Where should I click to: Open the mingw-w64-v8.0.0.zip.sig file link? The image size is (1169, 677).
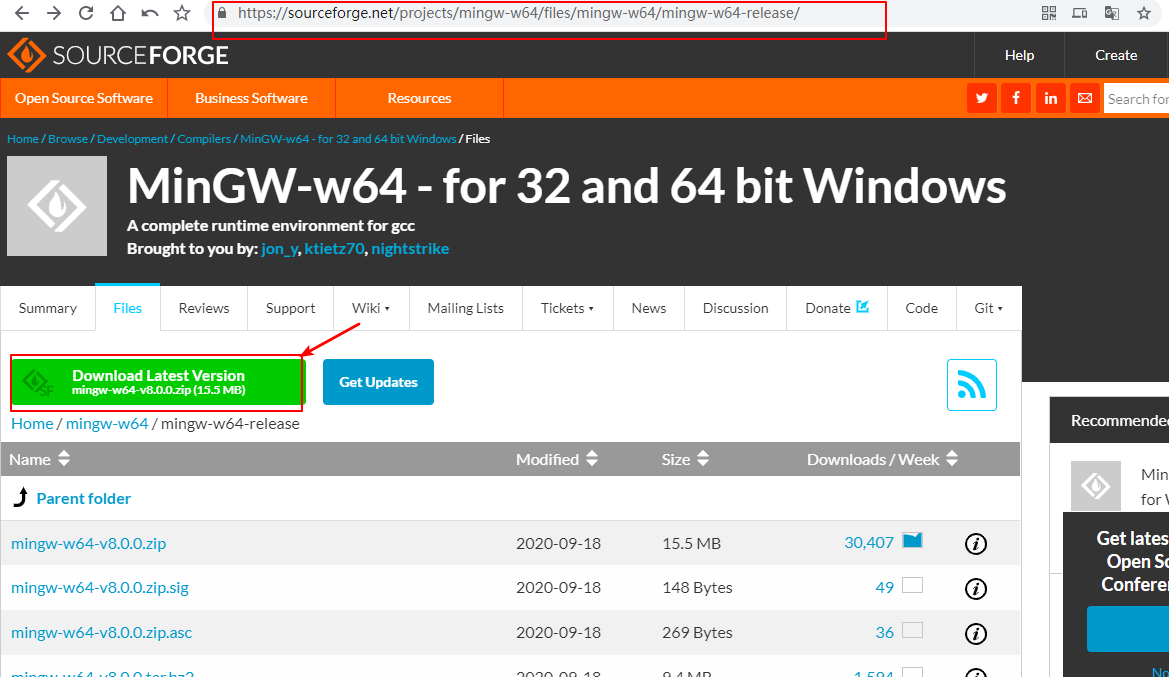[100, 588]
